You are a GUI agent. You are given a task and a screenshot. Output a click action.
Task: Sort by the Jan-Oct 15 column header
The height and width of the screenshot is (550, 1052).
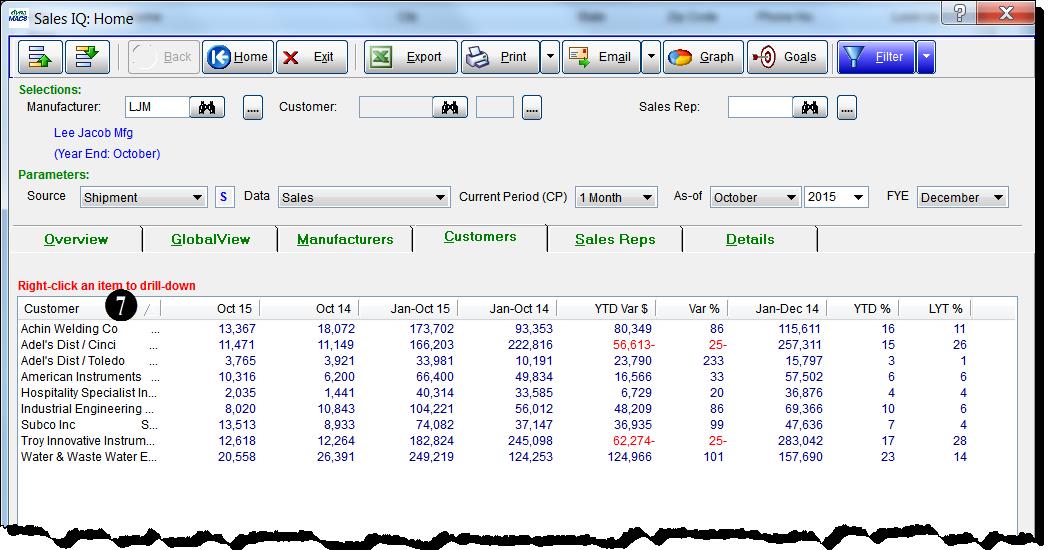click(x=409, y=309)
